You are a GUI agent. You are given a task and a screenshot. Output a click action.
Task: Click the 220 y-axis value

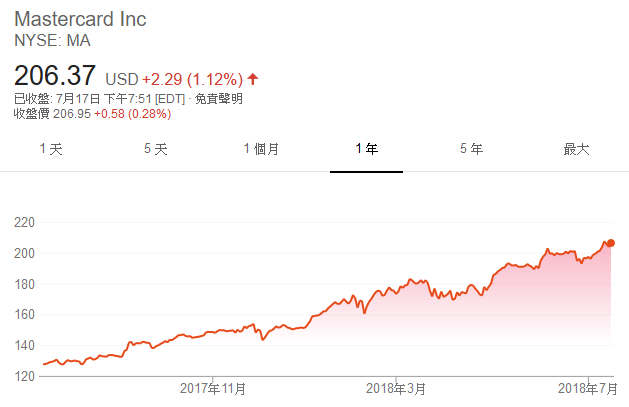pyautogui.click(x=24, y=223)
